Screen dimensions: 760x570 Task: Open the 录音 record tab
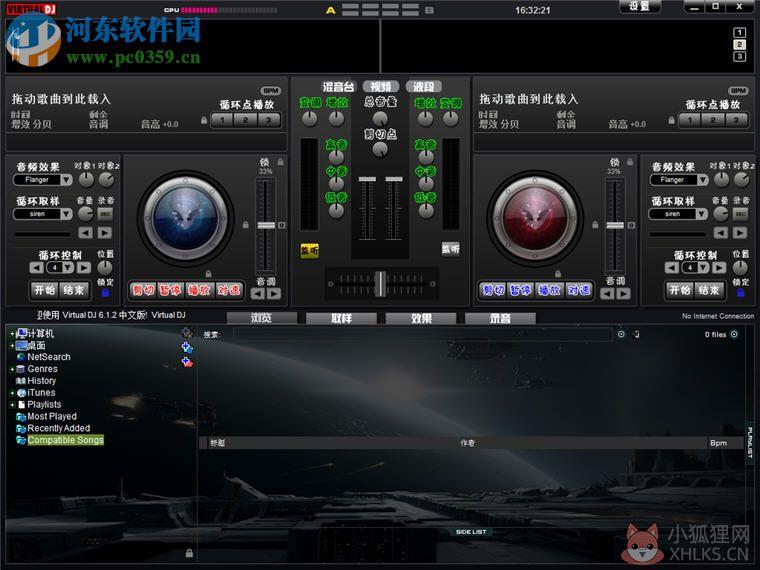coord(500,318)
